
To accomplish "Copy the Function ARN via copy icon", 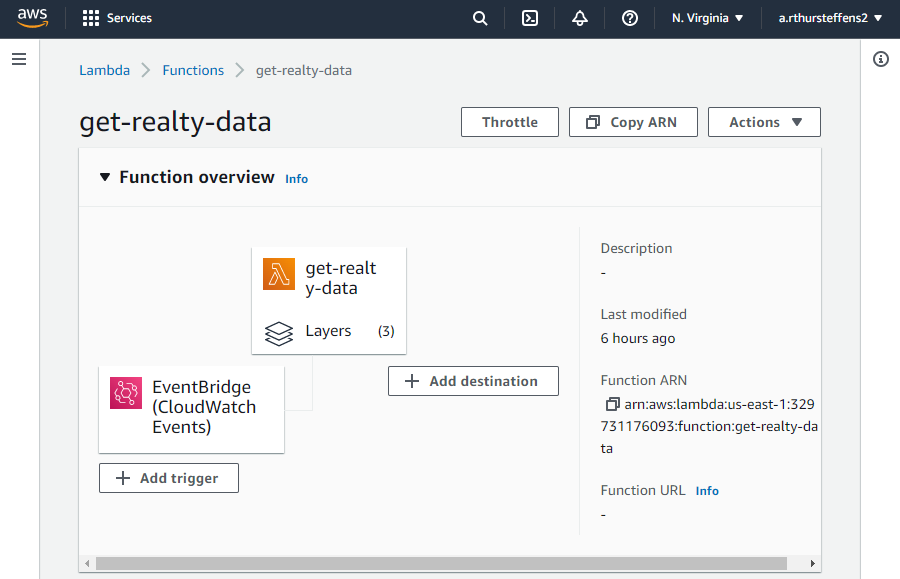I will (612, 405).
